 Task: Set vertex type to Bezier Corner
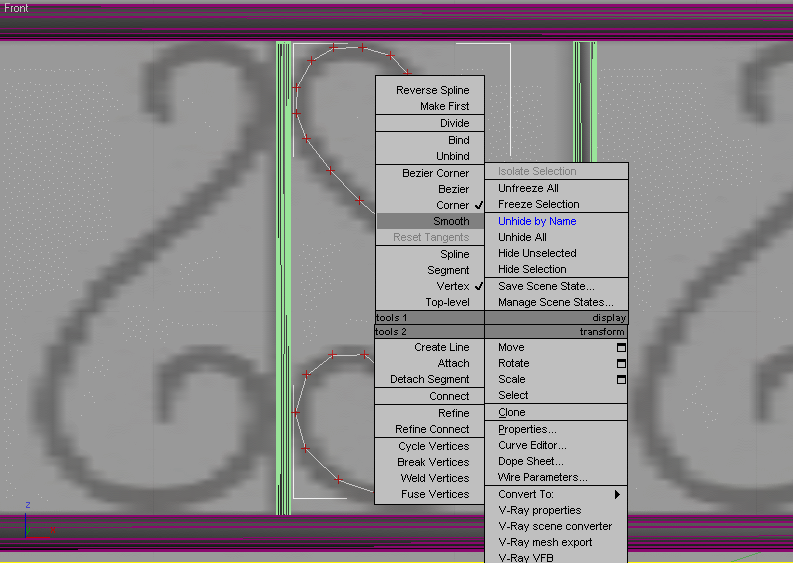point(435,173)
